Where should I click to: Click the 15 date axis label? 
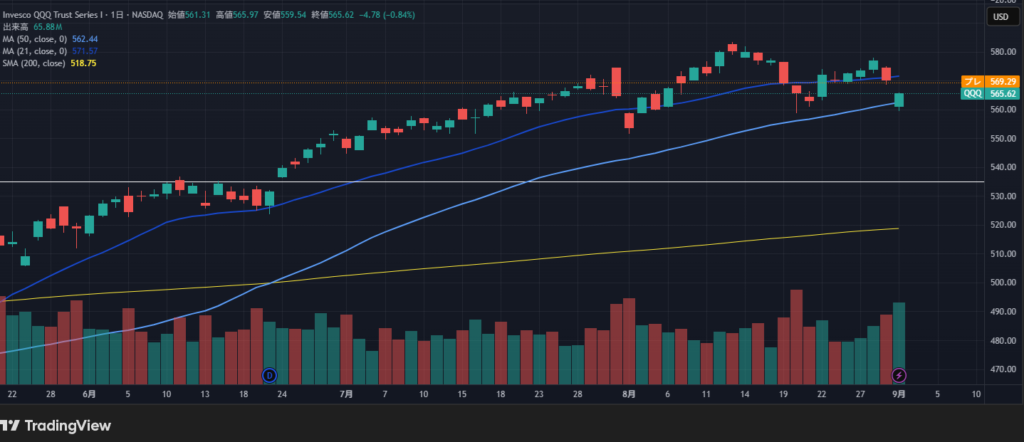pyautogui.click(x=462, y=394)
